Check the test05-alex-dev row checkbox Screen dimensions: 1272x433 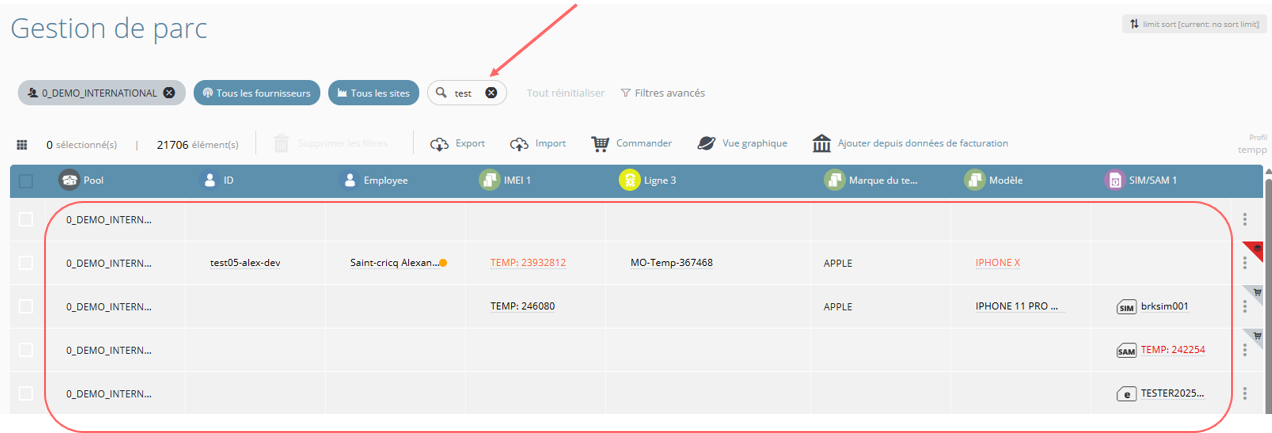tap(26, 263)
